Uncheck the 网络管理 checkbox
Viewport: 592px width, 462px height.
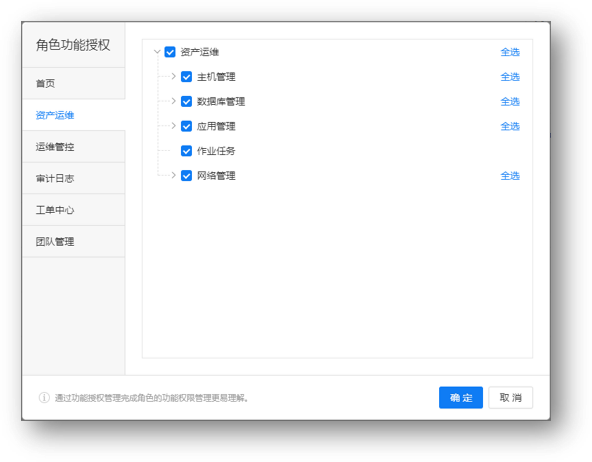[187, 176]
